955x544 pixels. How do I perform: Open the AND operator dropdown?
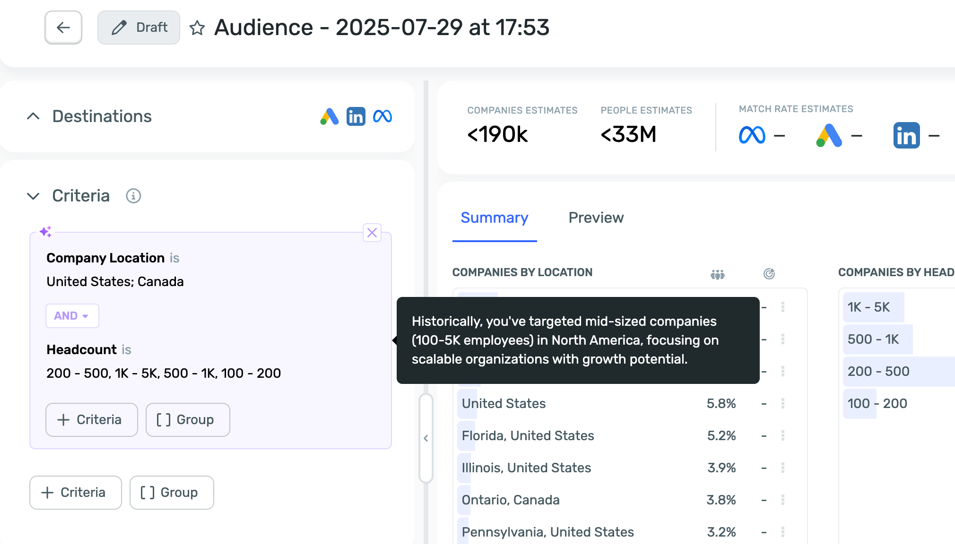pyautogui.click(x=72, y=316)
